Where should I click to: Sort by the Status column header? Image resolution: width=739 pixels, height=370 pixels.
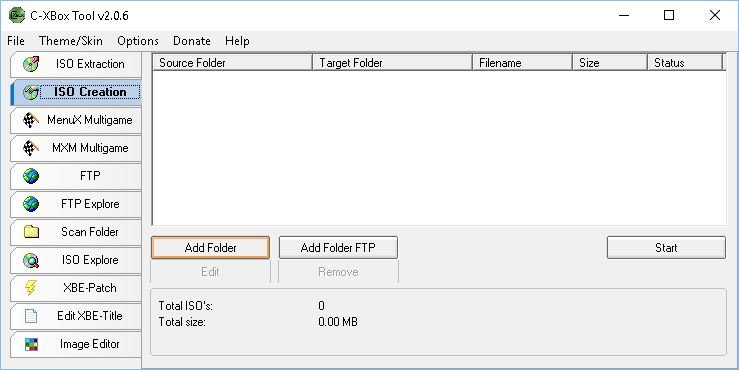(685, 63)
